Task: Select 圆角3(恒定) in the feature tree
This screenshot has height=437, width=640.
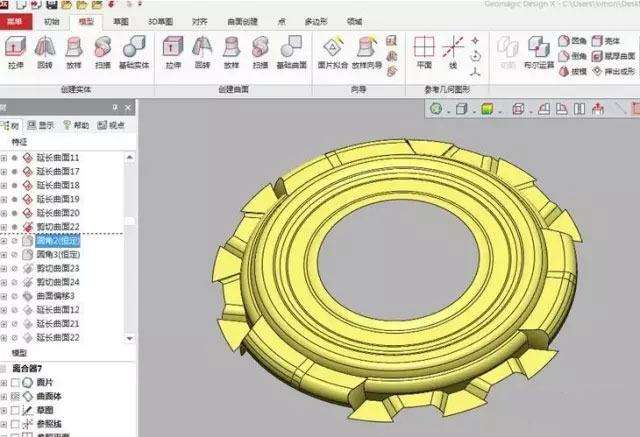Action: [56, 255]
